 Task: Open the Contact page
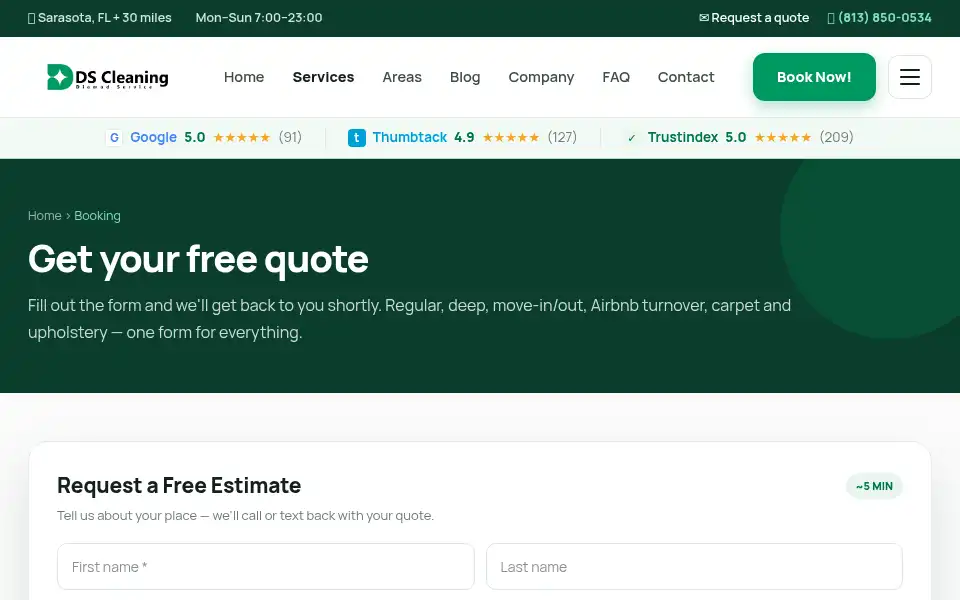tap(686, 77)
